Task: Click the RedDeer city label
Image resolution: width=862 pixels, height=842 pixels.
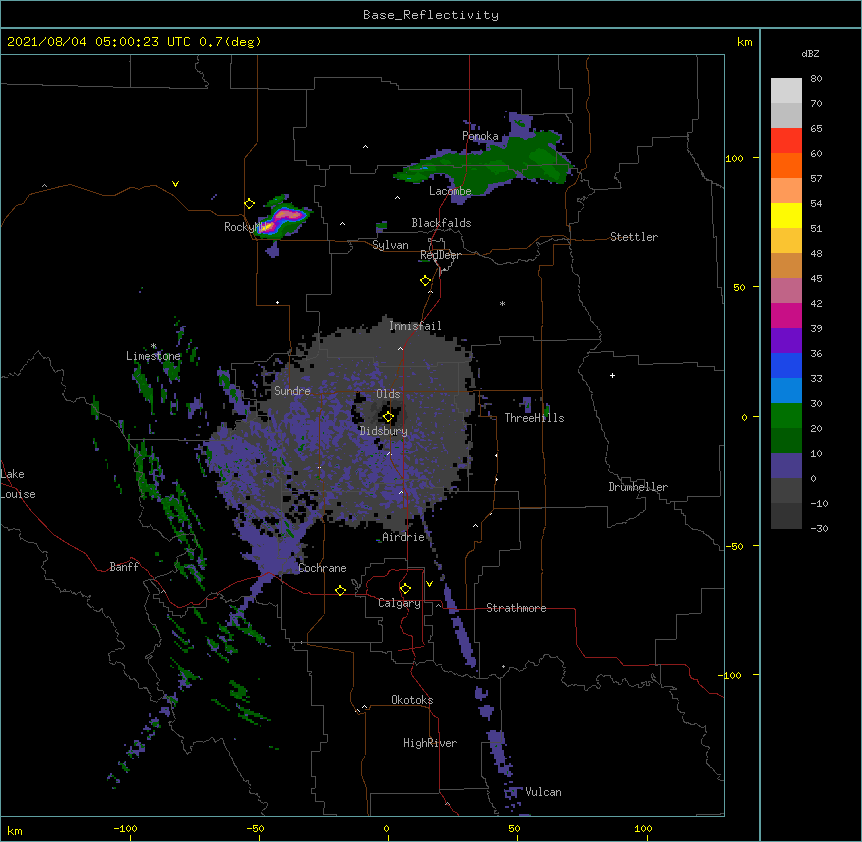Action: point(440,255)
